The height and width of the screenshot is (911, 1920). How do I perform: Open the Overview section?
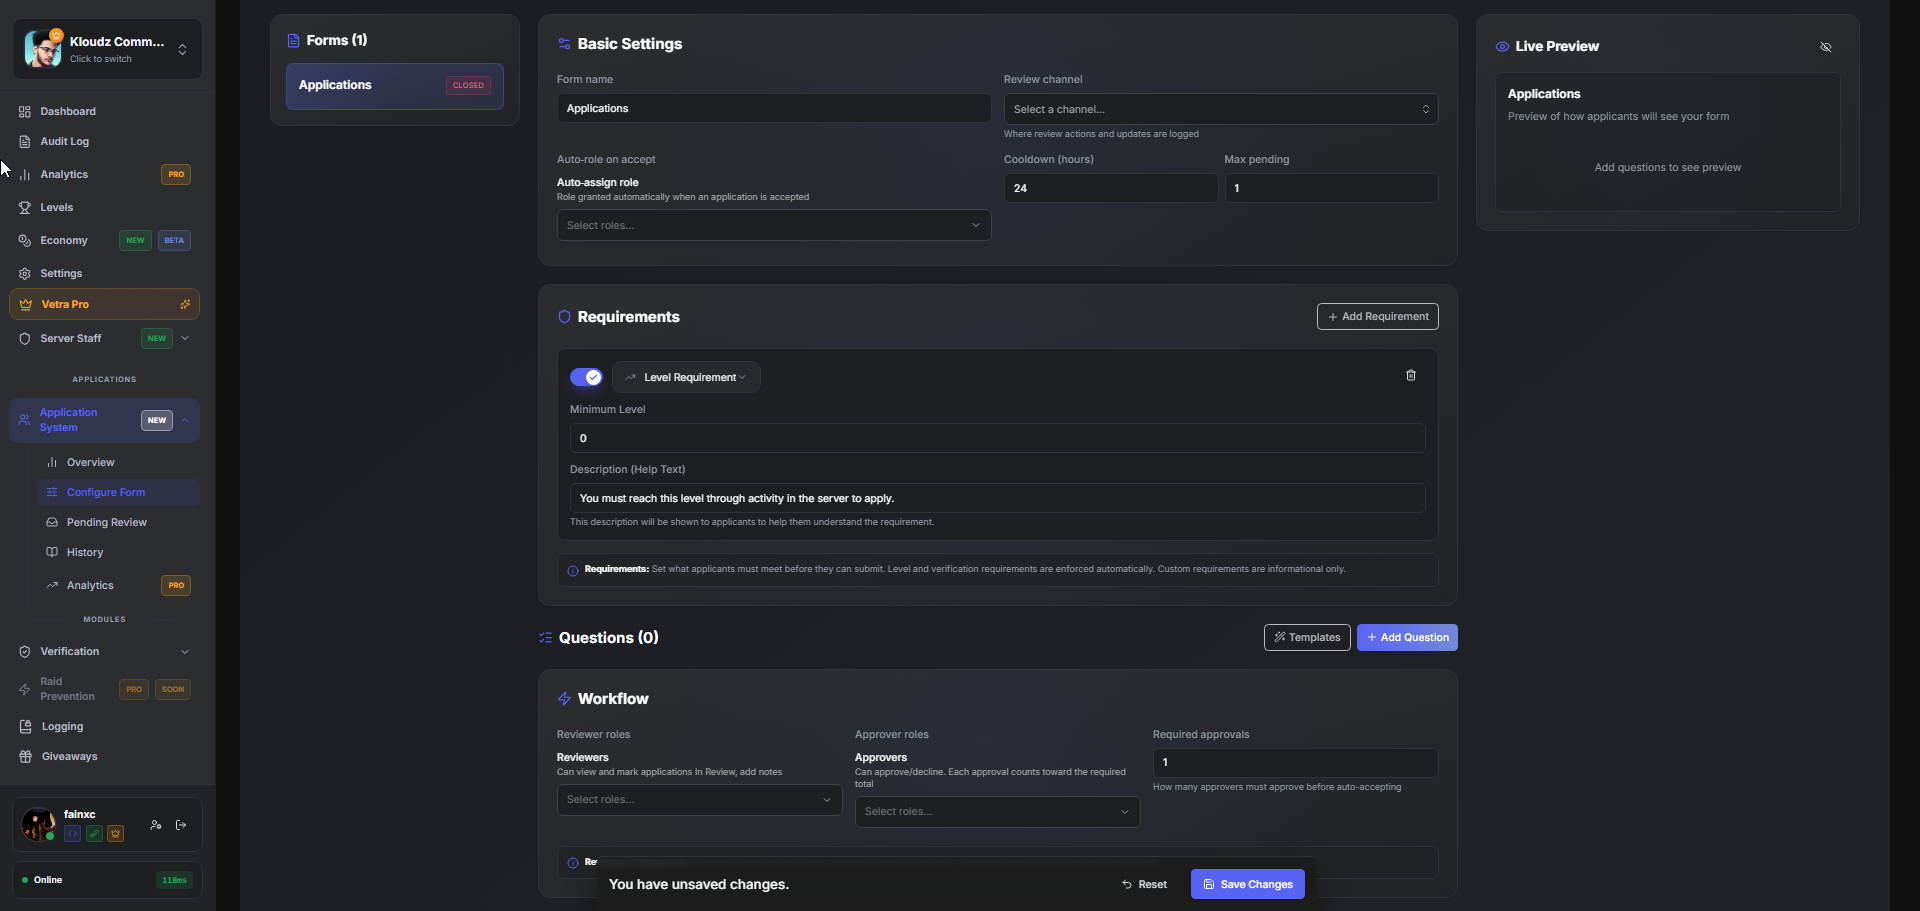91,461
